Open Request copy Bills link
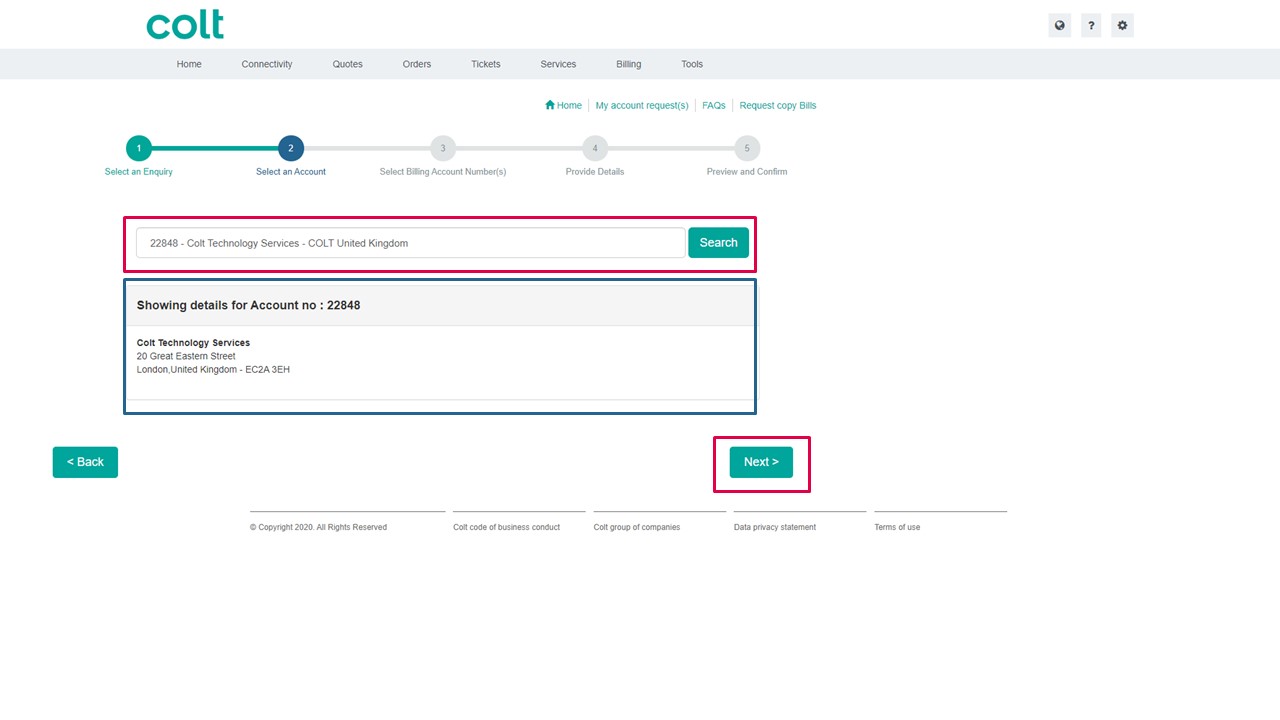Image resolution: width=1280 pixels, height=720 pixels. (778, 105)
